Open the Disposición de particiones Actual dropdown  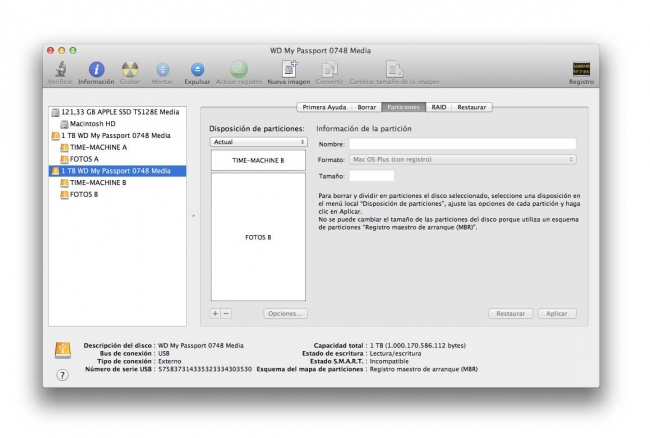click(x=258, y=142)
